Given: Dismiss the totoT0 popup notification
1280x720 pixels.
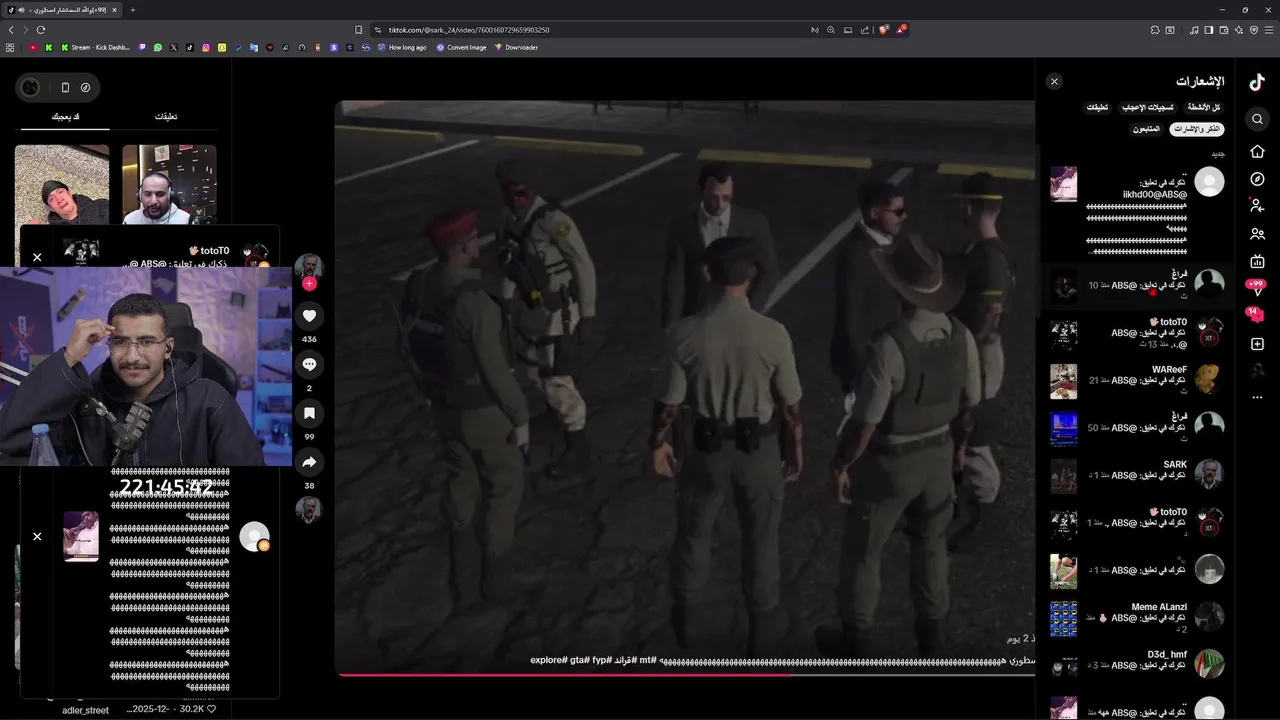Looking at the screenshot, I should pos(37,257).
